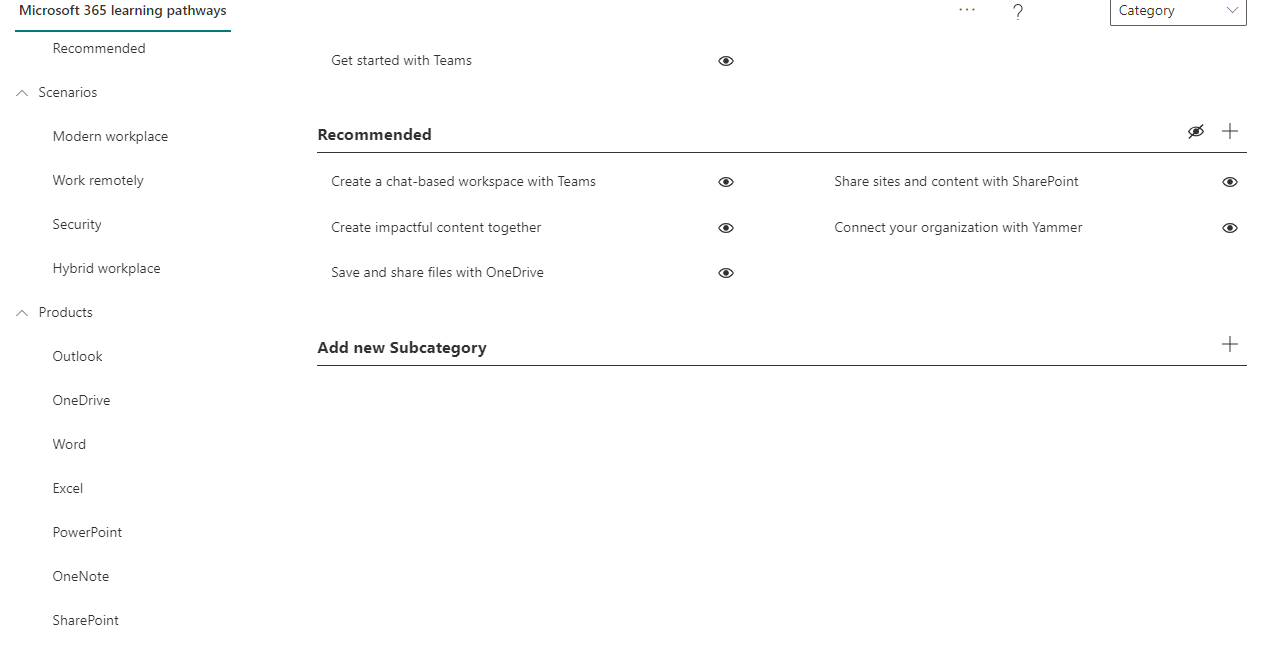Image resolution: width=1273 pixels, height=647 pixels.
Task: Open the Modern workplace category
Action: tap(110, 136)
